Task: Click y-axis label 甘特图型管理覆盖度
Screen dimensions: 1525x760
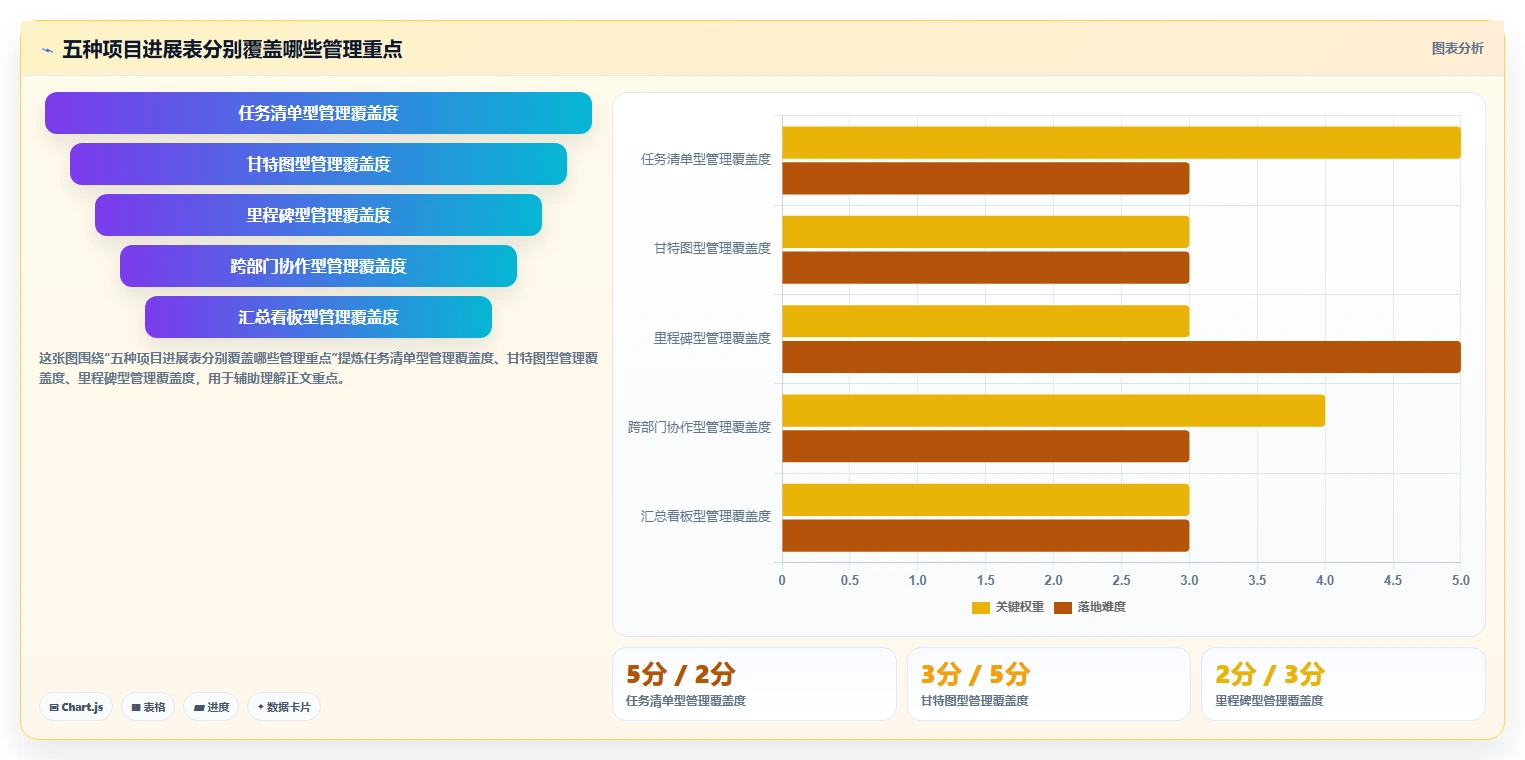Action: [x=712, y=248]
